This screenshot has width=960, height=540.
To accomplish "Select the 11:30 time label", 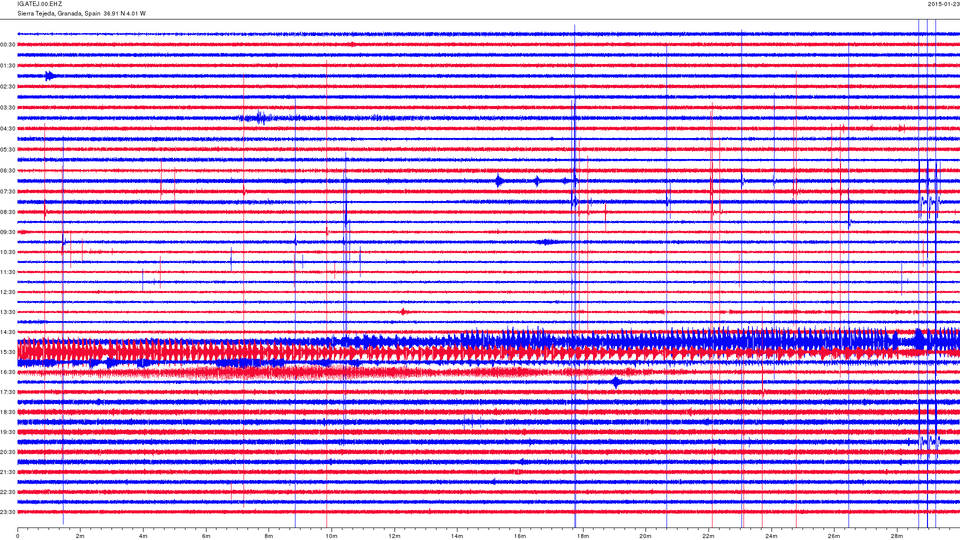I will [8, 272].
